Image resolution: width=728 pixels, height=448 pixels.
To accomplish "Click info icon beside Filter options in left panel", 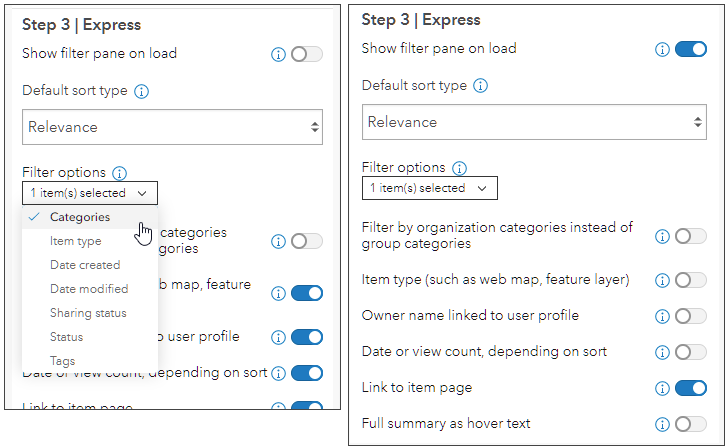I will pos(120,173).
